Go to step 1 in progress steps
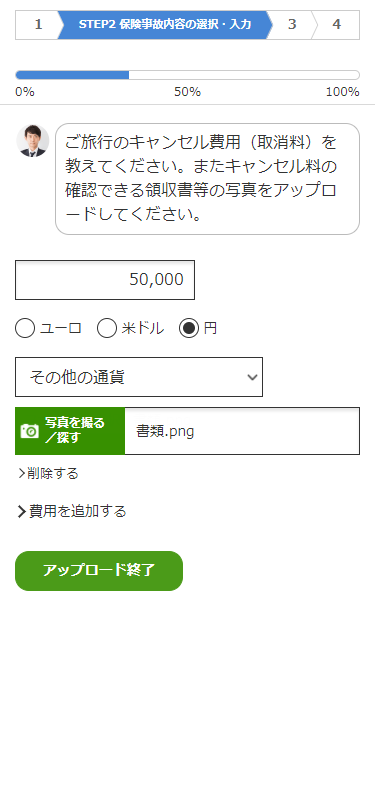 tap(37, 25)
